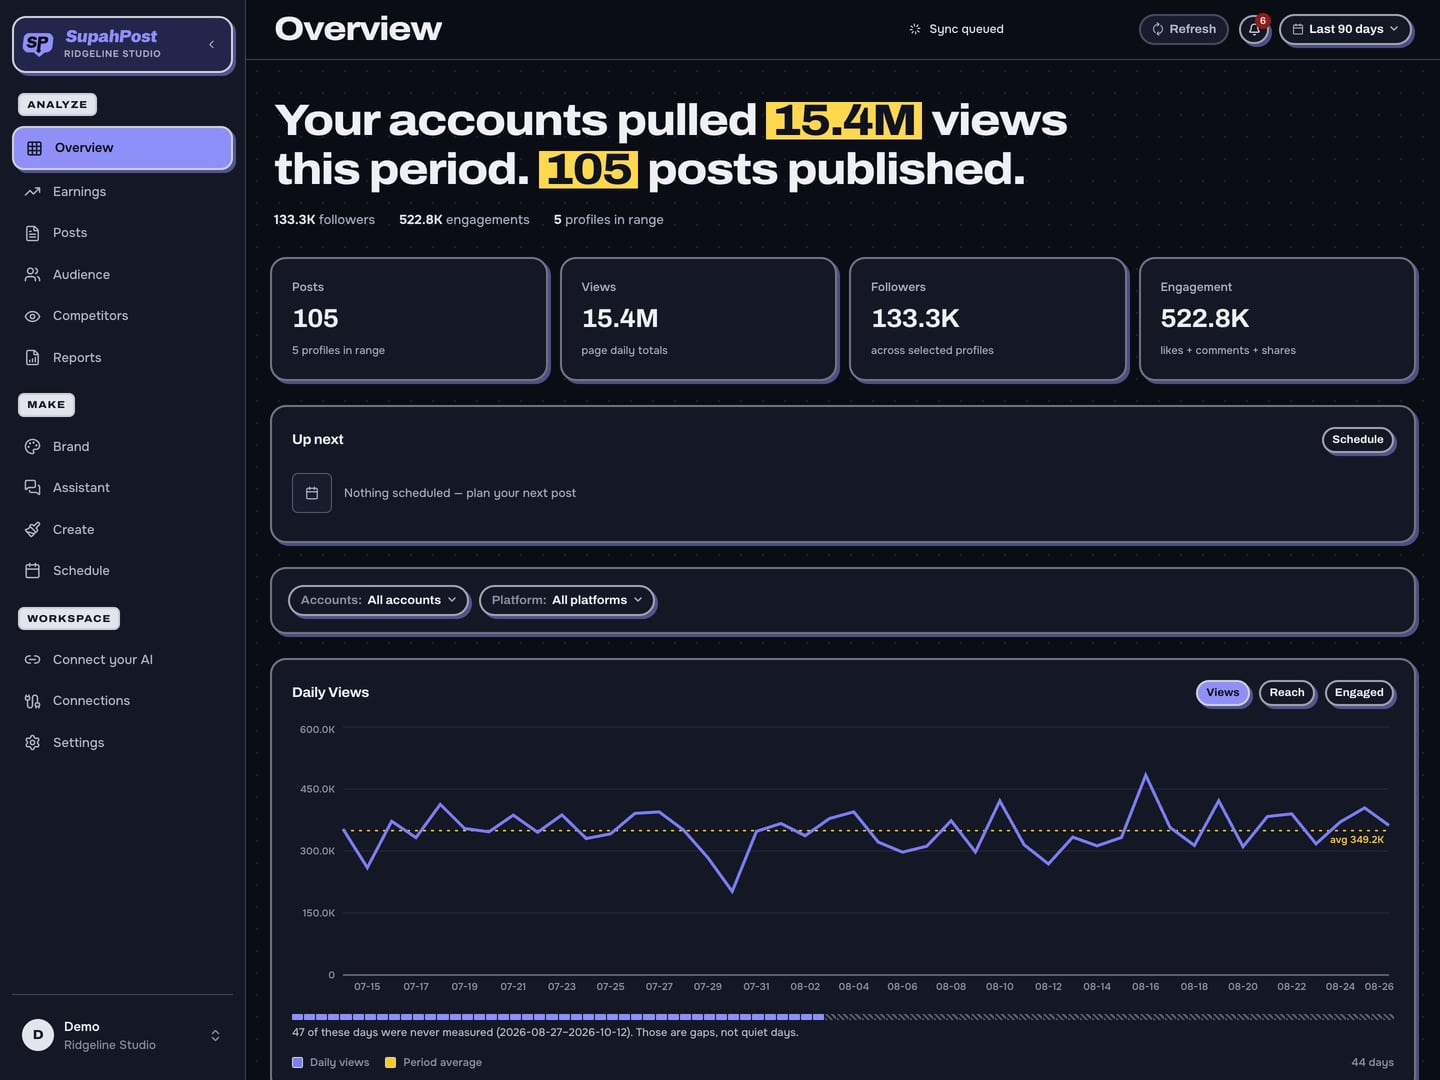Click the Settings gear icon
The image size is (1440, 1080).
pos(33,743)
